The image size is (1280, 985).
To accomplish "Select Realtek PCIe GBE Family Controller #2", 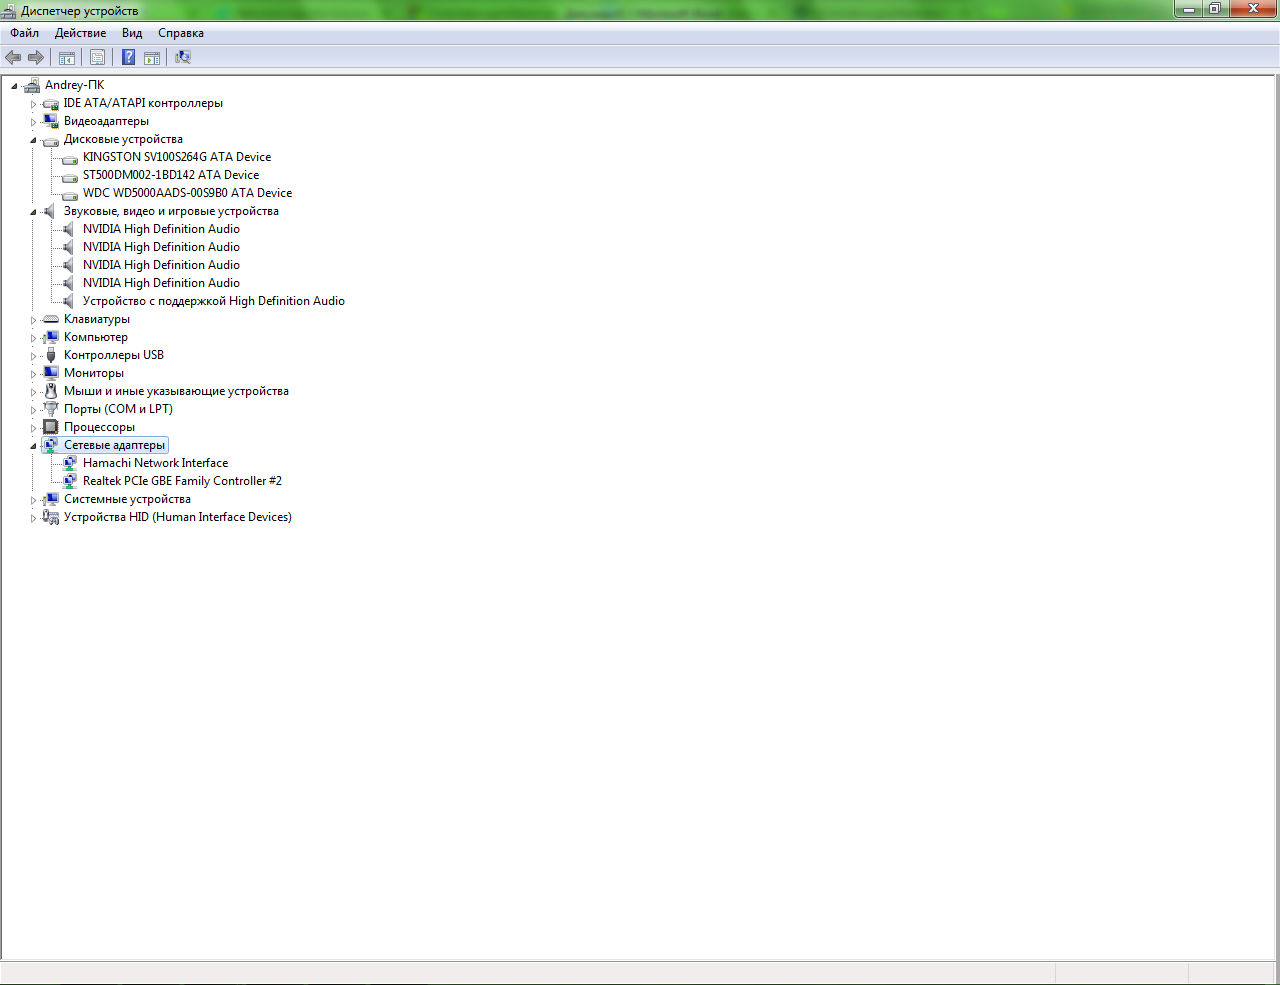I will coord(182,481).
